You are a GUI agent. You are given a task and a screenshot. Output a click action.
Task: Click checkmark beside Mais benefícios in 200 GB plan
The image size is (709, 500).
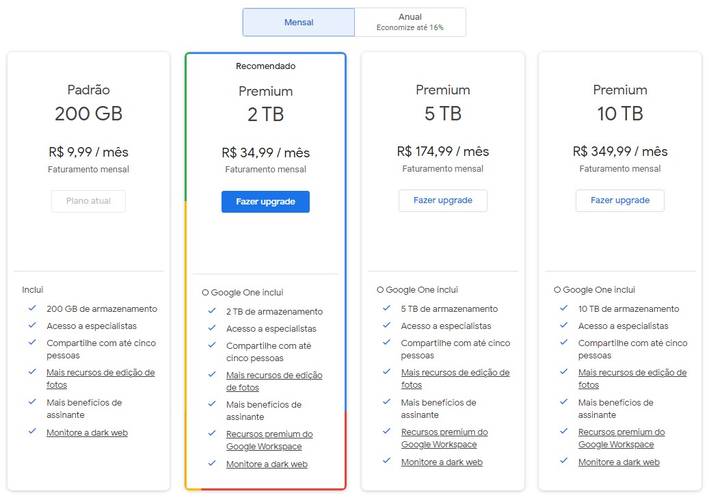click(32, 401)
